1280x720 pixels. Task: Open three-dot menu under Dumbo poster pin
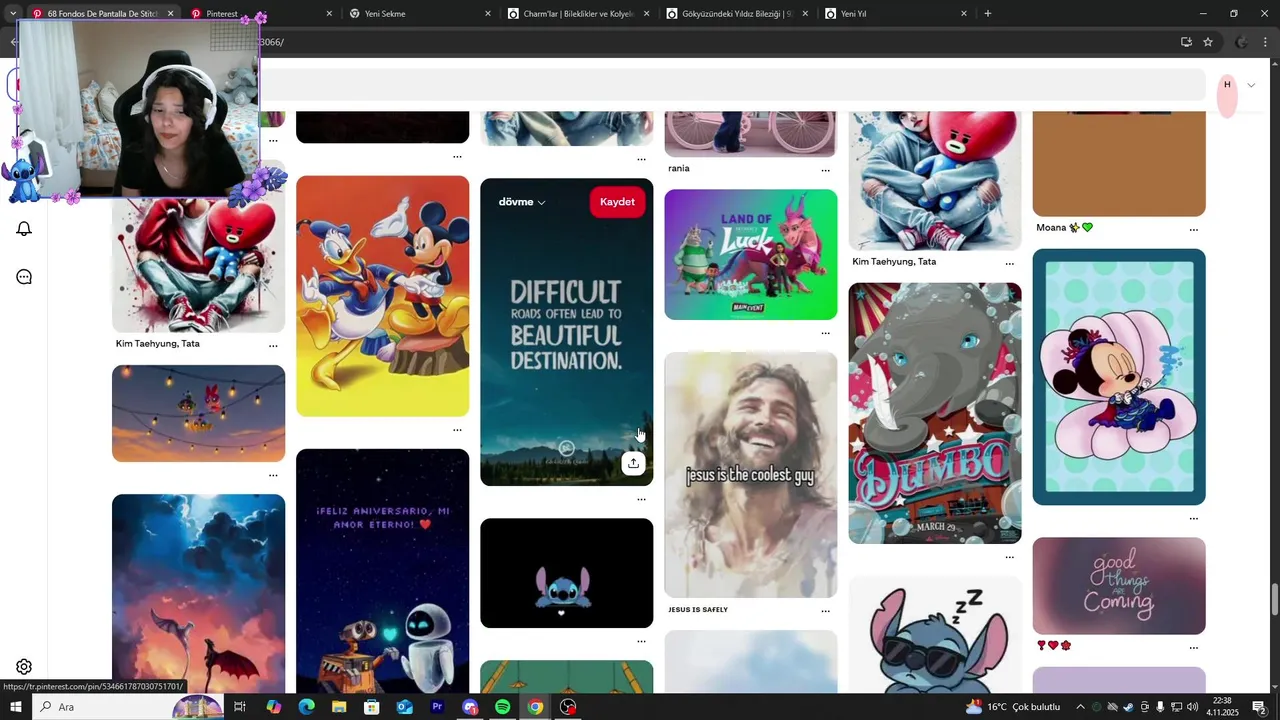(x=1009, y=557)
